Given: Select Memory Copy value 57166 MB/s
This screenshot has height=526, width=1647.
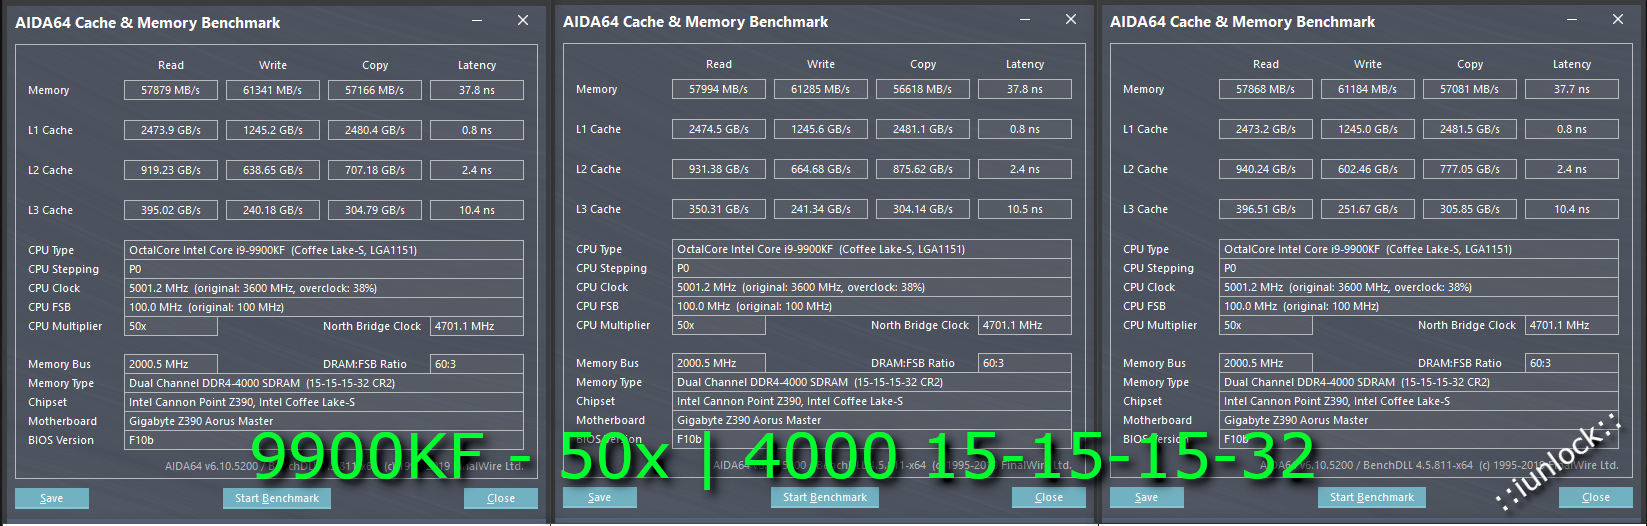Looking at the screenshot, I should click(375, 90).
